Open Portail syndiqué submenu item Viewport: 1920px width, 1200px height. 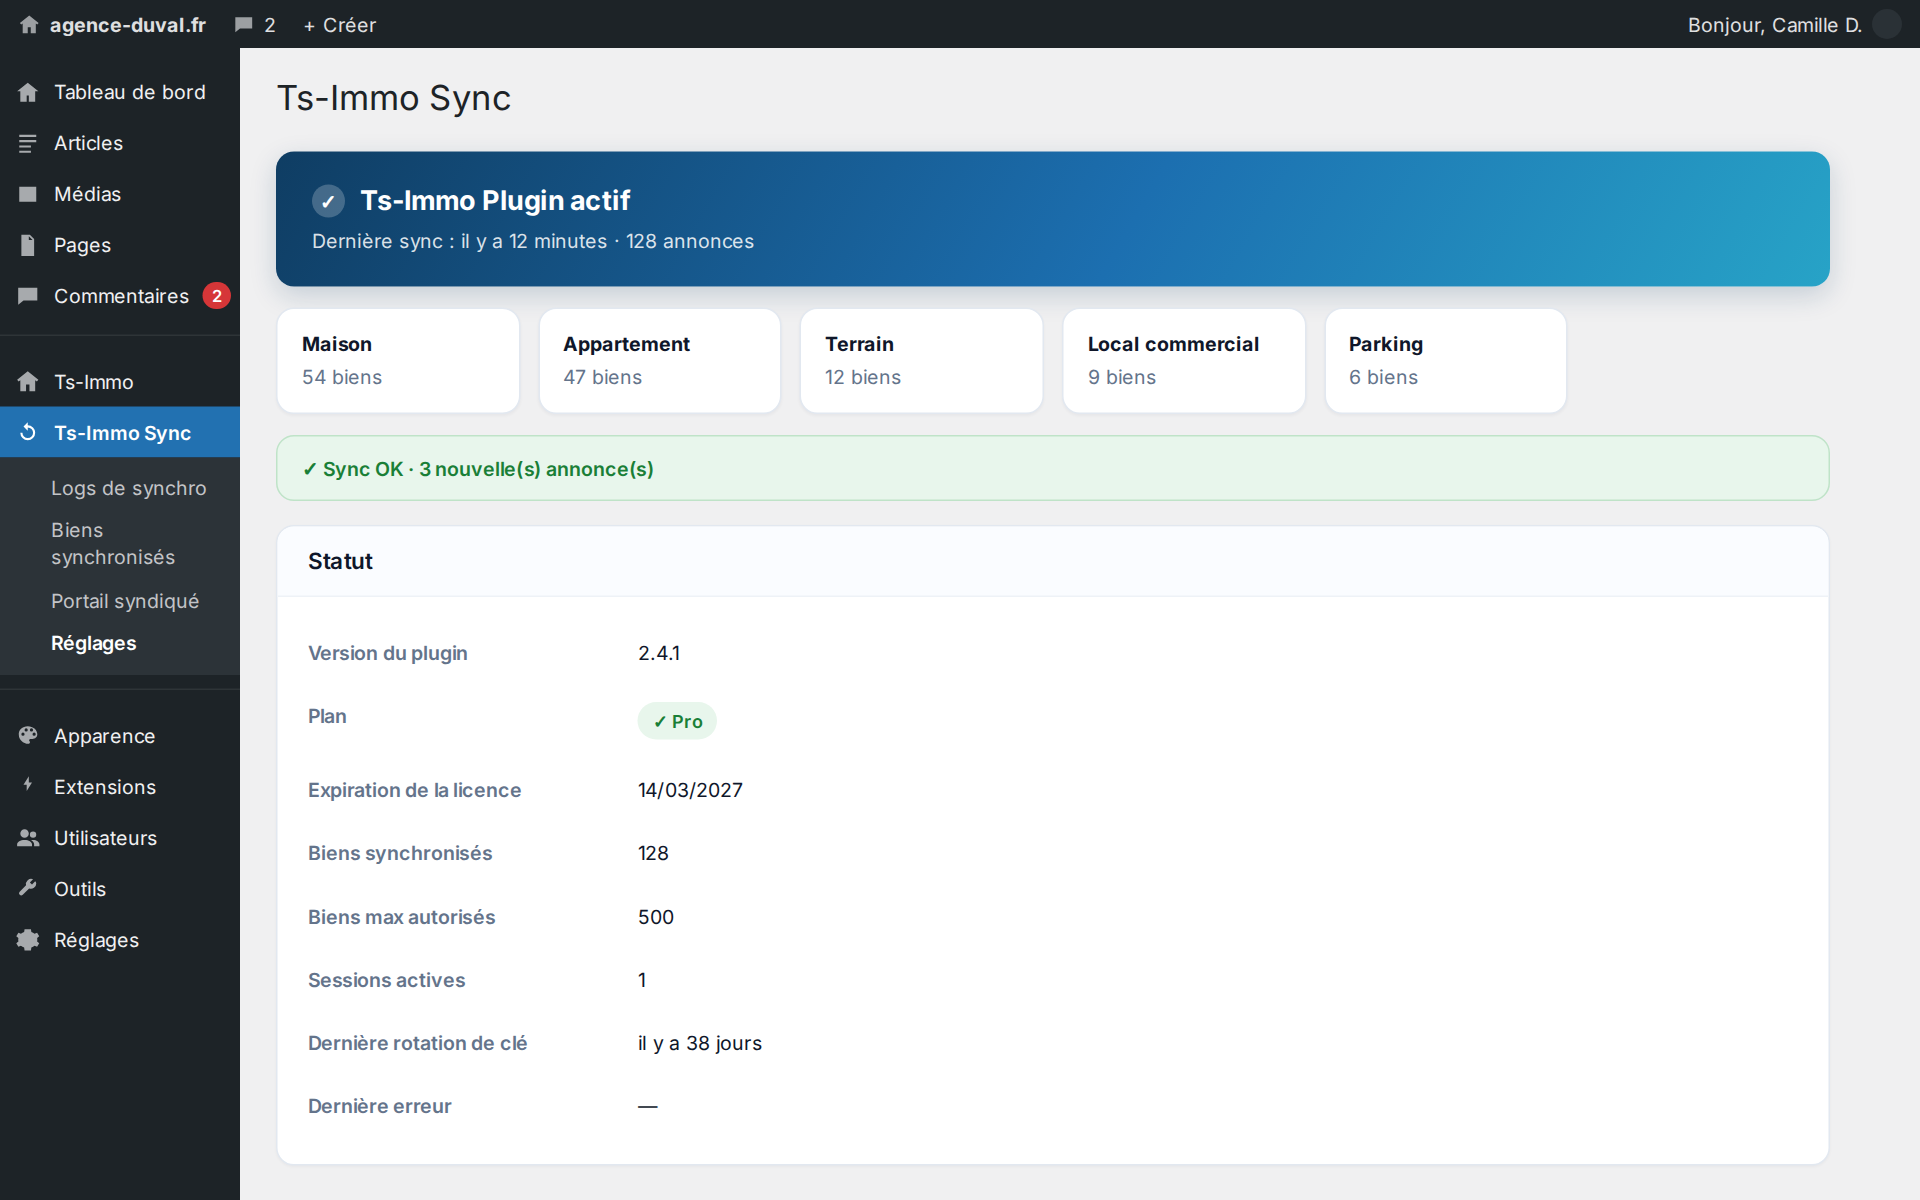[x=125, y=601]
